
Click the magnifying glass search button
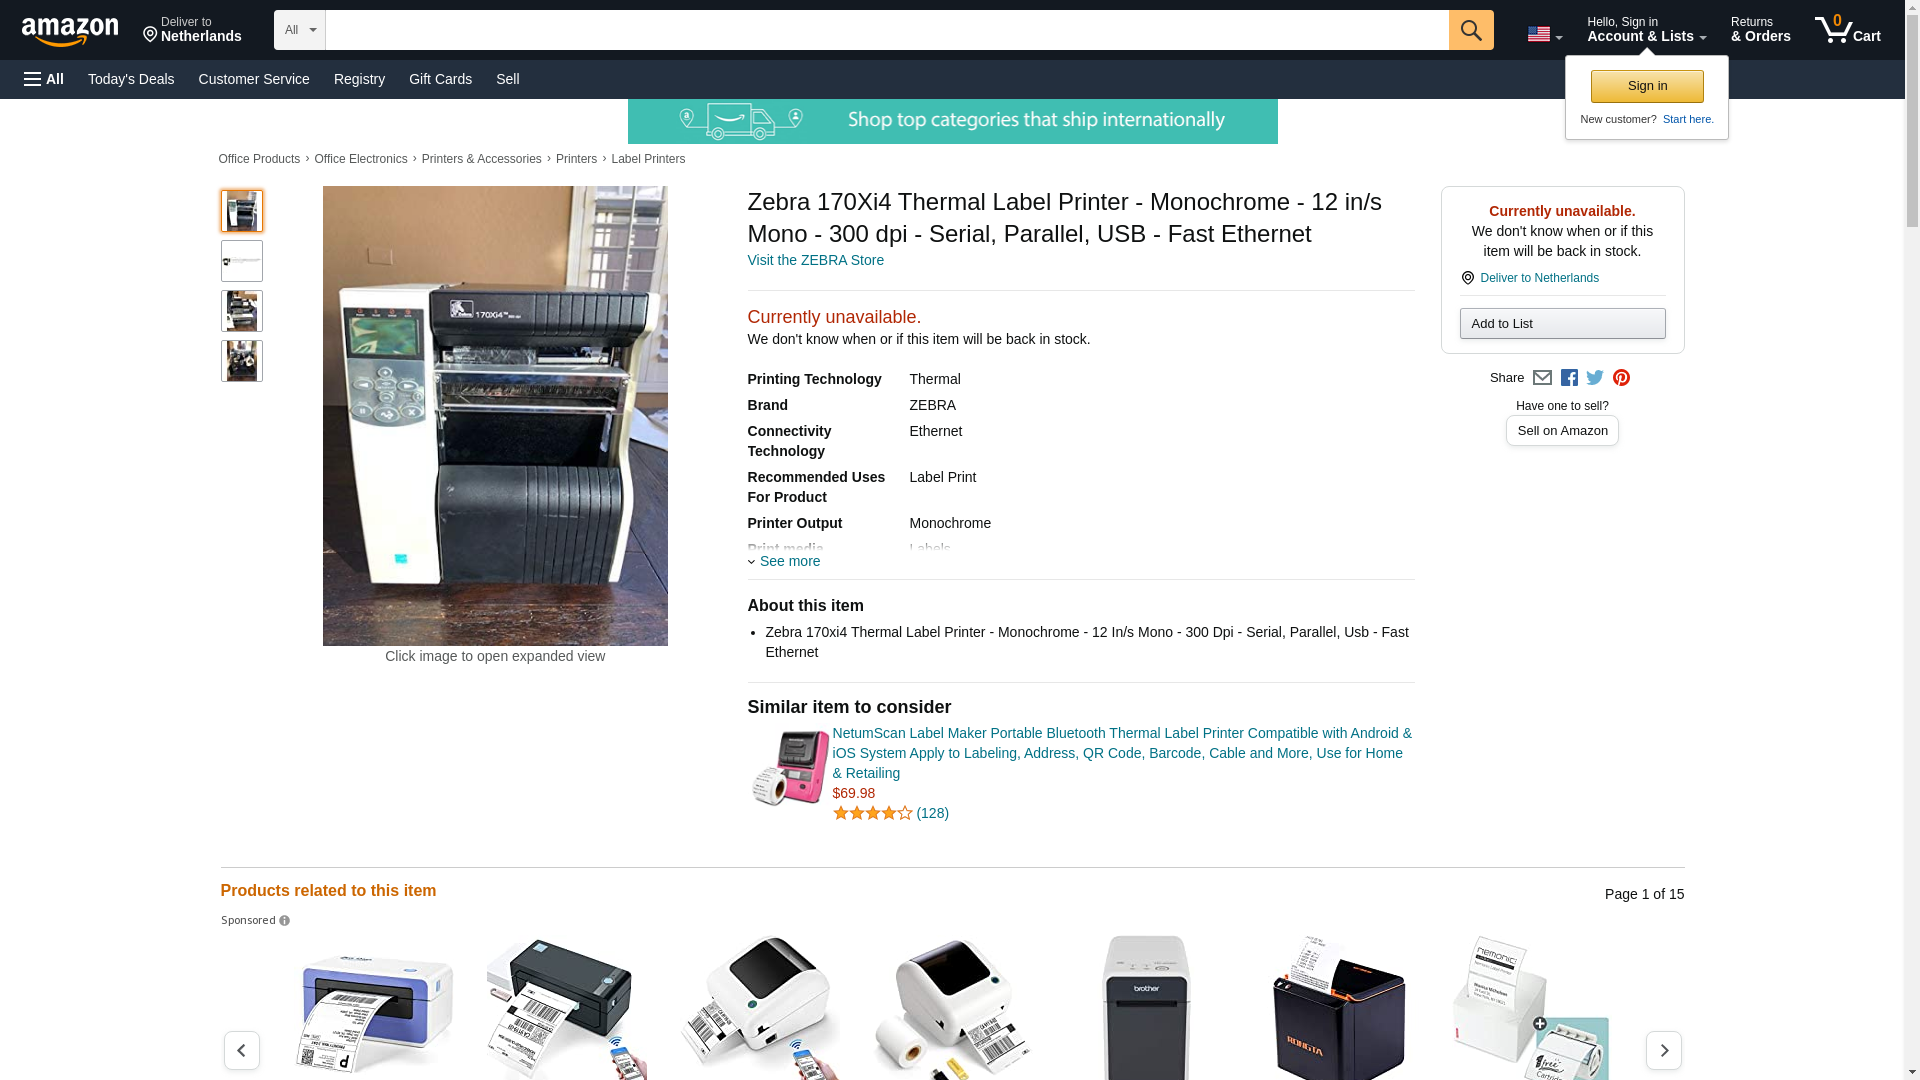click(x=1470, y=30)
